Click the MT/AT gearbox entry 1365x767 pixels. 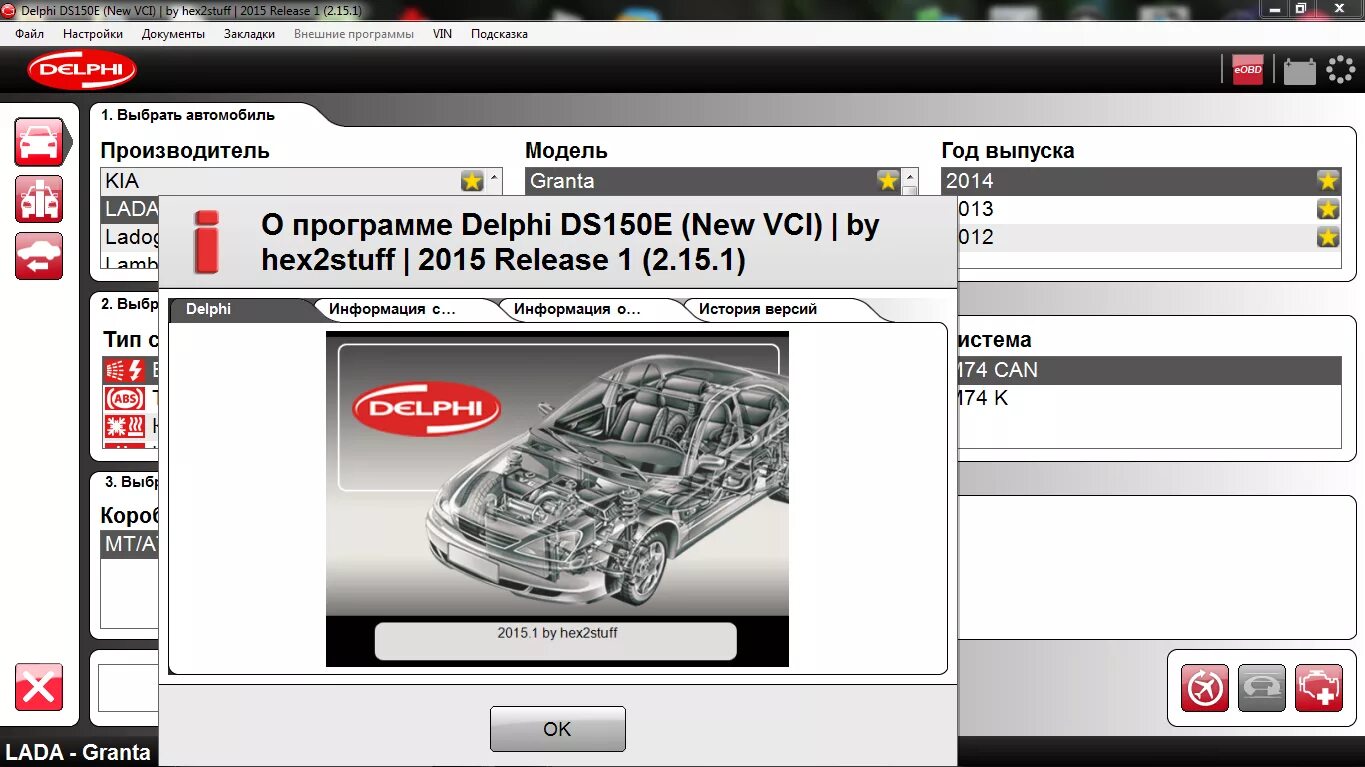(130, 544)
